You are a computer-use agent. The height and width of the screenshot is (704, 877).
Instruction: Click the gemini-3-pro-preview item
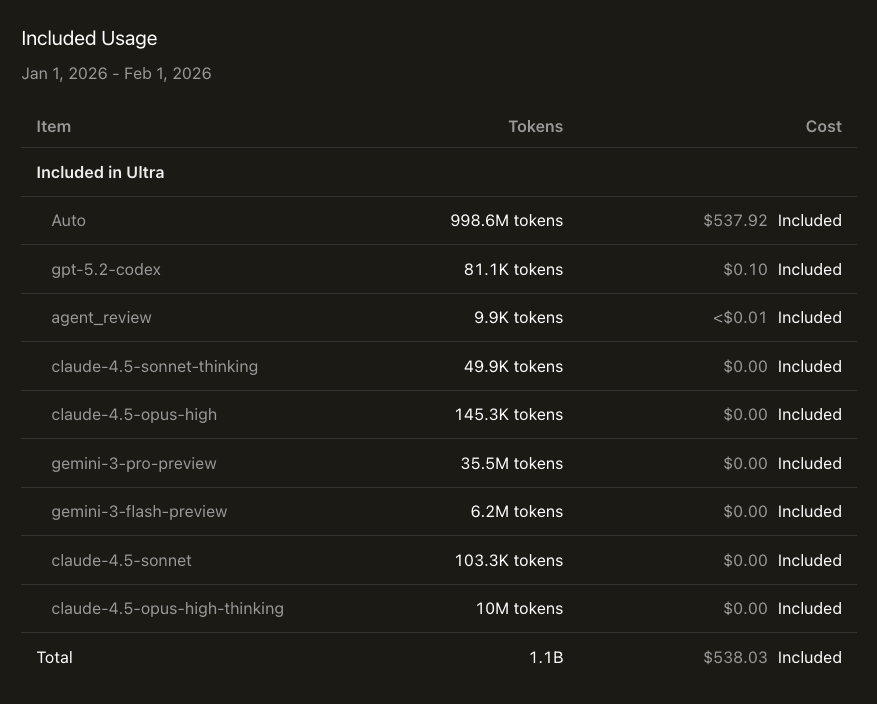134,463
